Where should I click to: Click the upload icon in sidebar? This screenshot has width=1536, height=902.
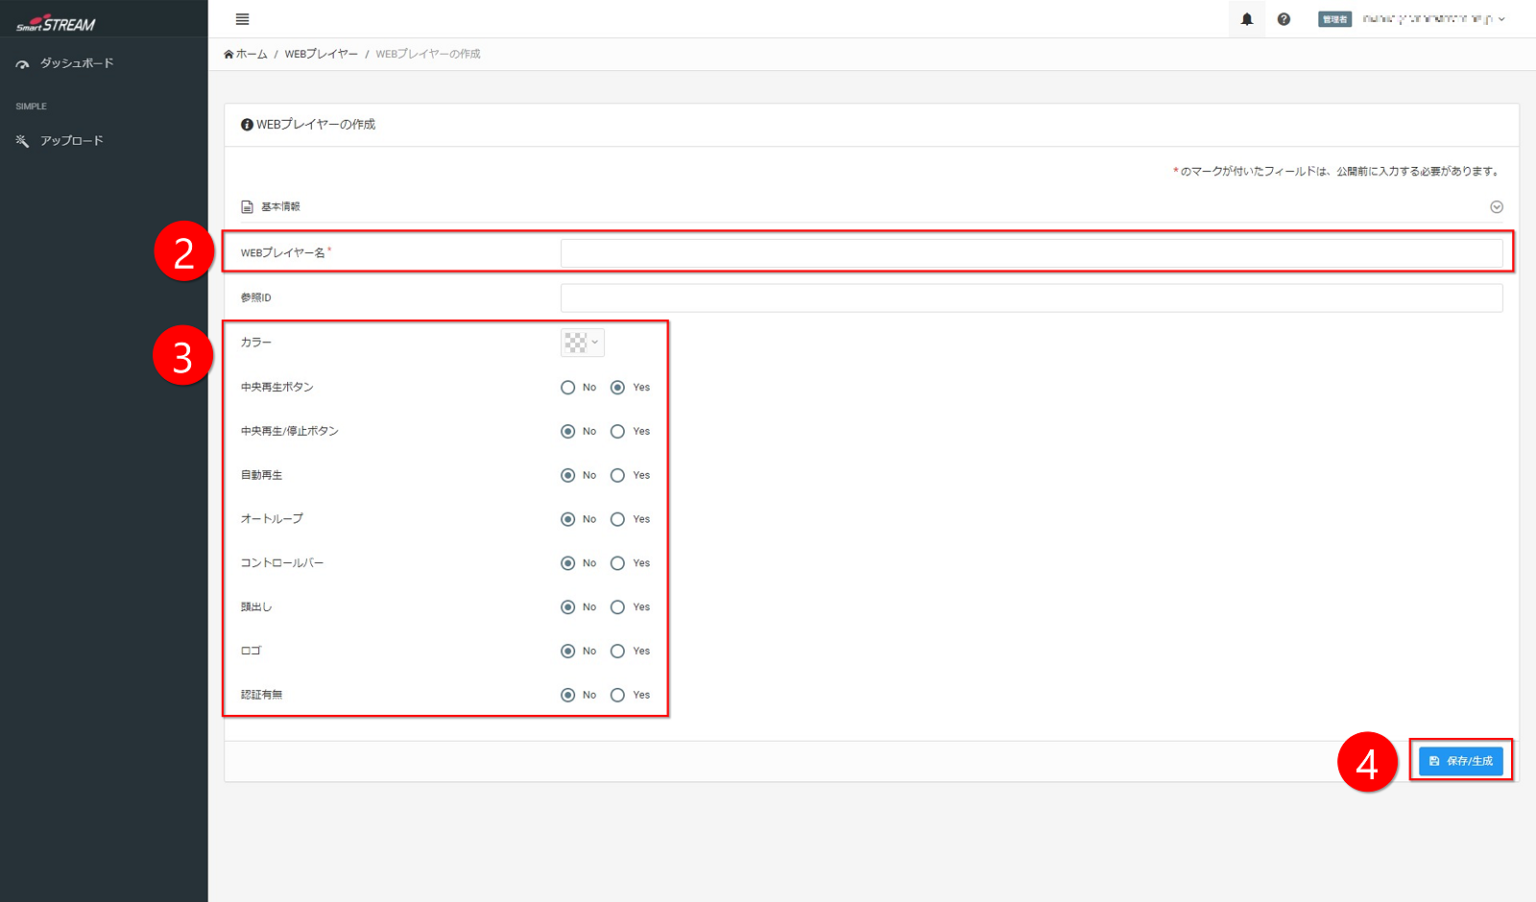pos(22,141)
